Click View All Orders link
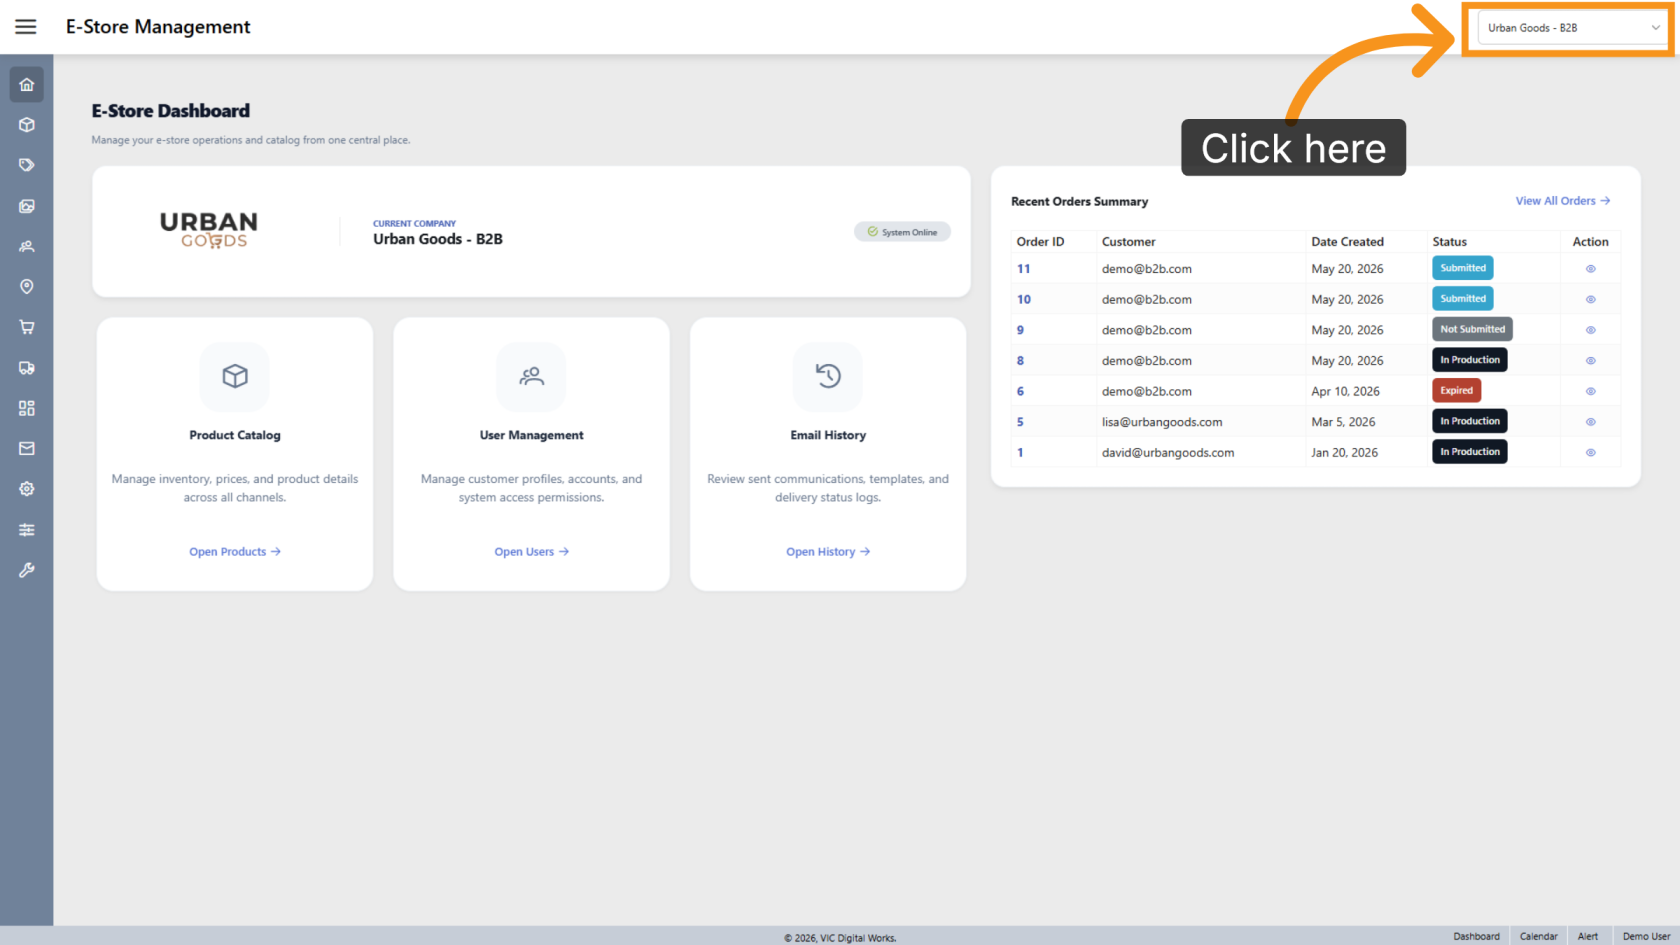Screen dimensions: 1680x945 [x=1563, y=201]
